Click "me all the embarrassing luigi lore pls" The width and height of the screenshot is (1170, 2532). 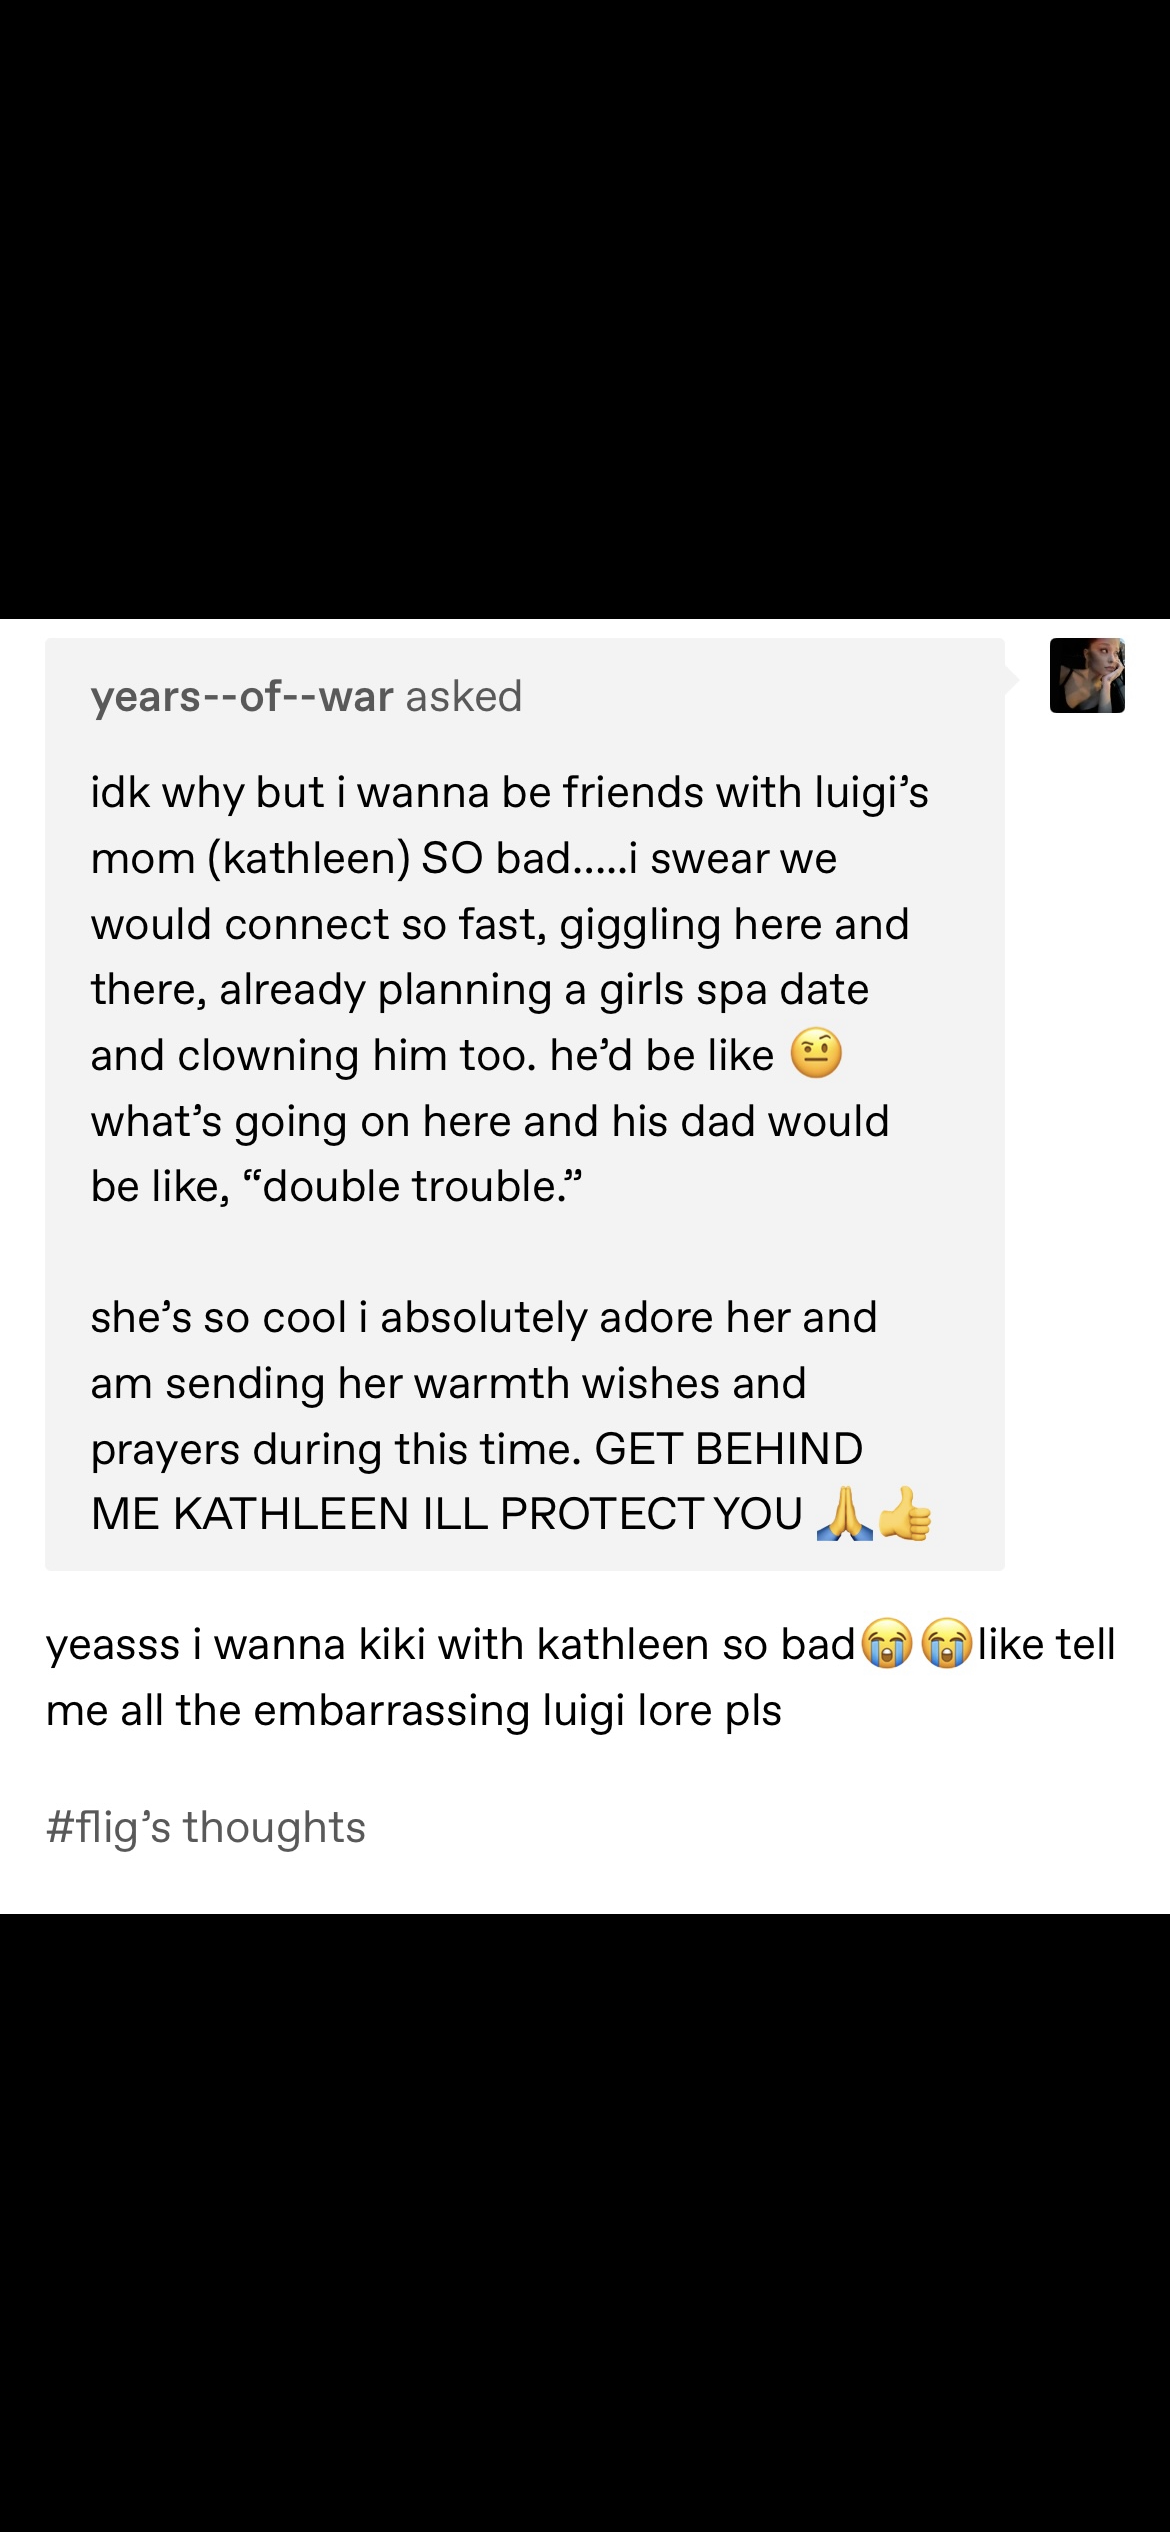tap(414, 1710)
